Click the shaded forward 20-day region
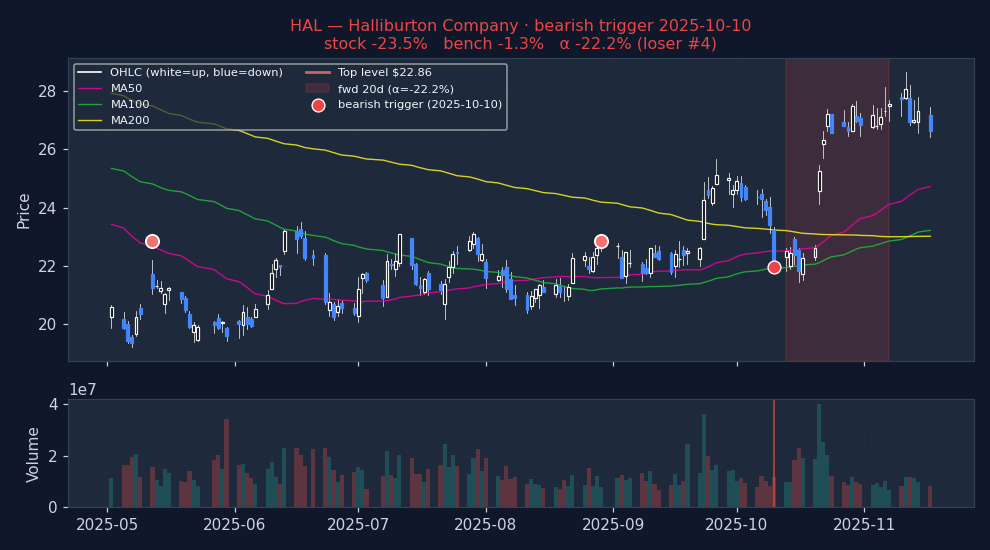This screenshot has height=550, width=990. pyautogui.click(x=837, y=210)
